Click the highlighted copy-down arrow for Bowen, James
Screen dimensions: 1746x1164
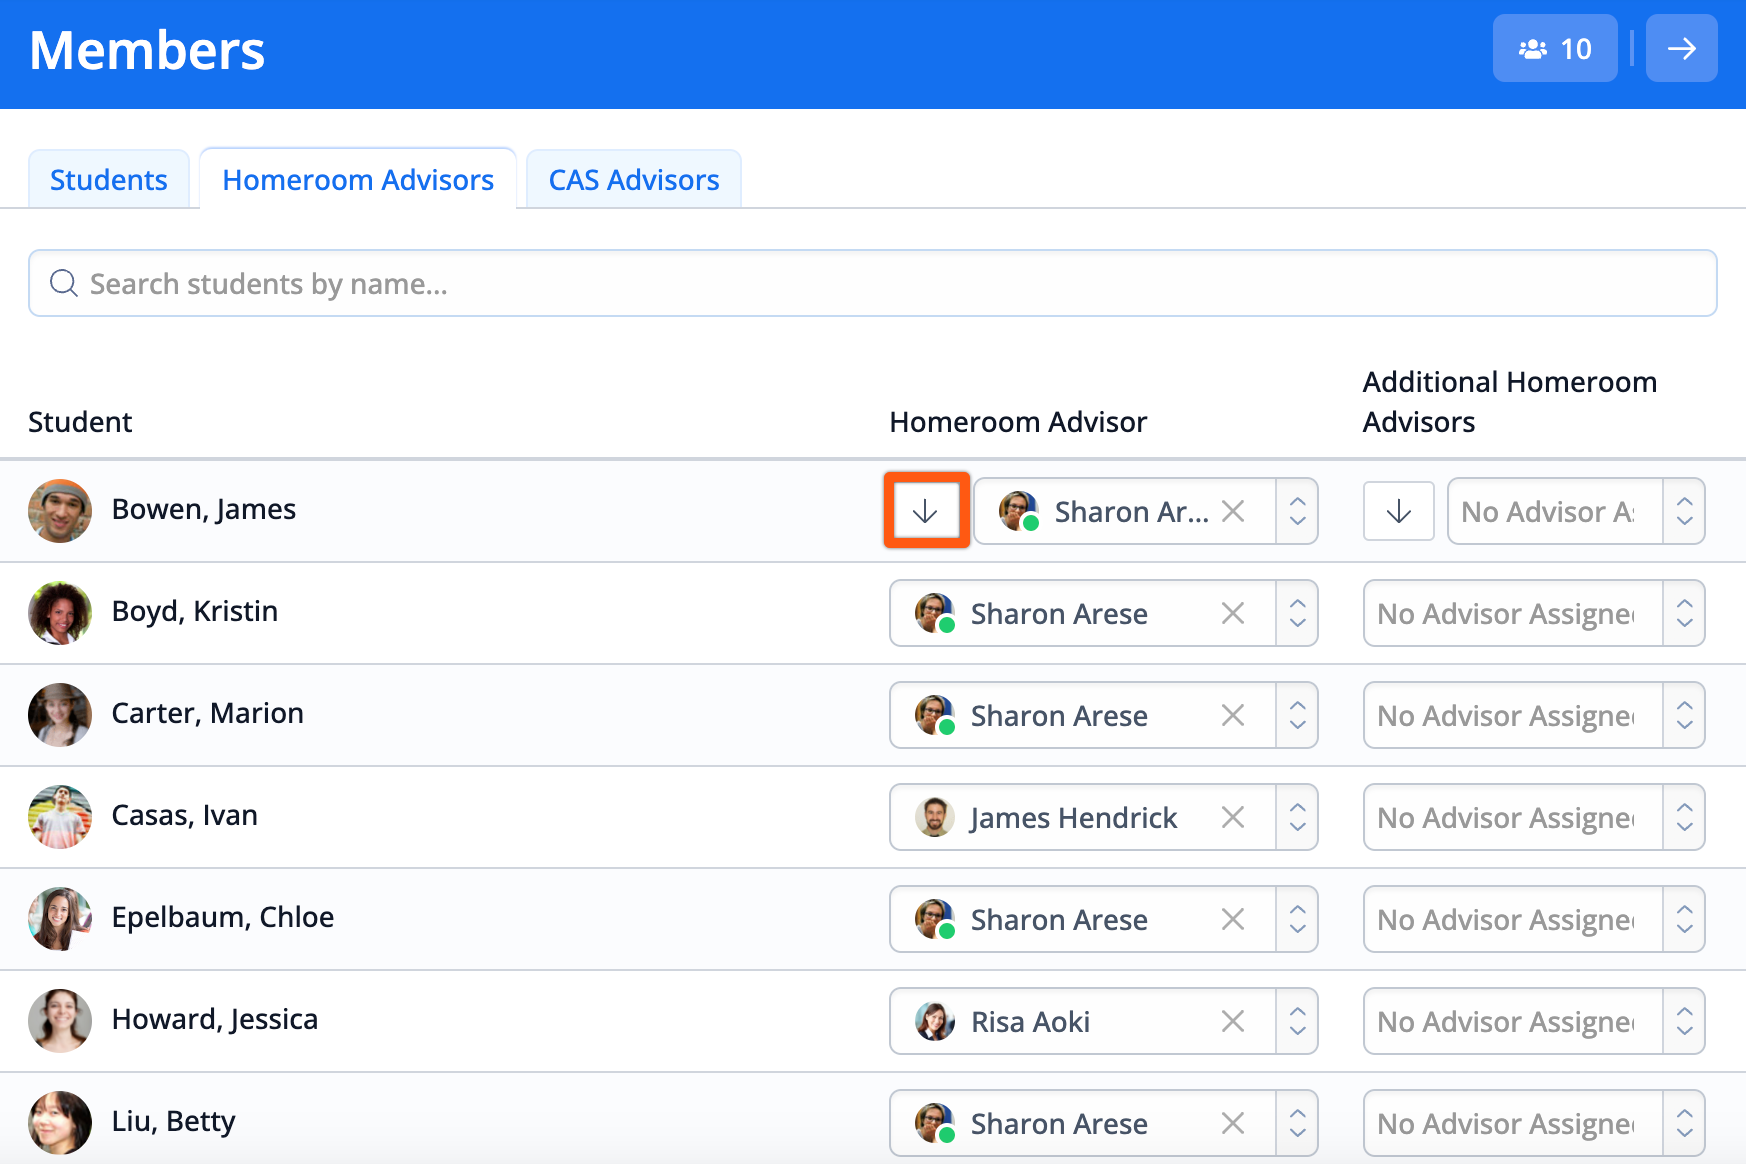point(926,511)
